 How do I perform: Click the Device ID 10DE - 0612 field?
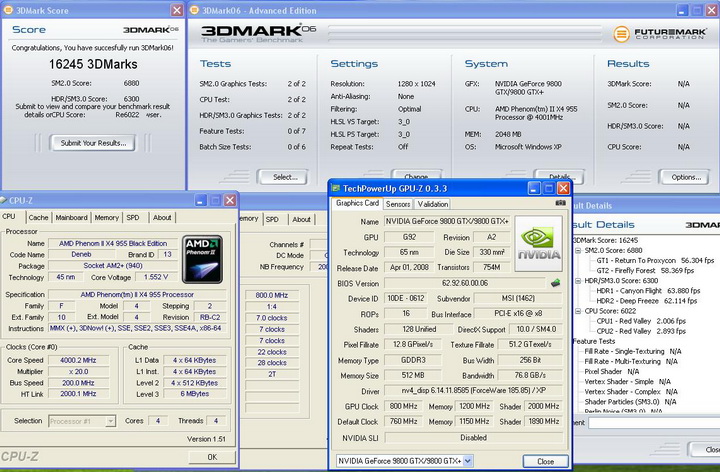[x=405, y=298]
